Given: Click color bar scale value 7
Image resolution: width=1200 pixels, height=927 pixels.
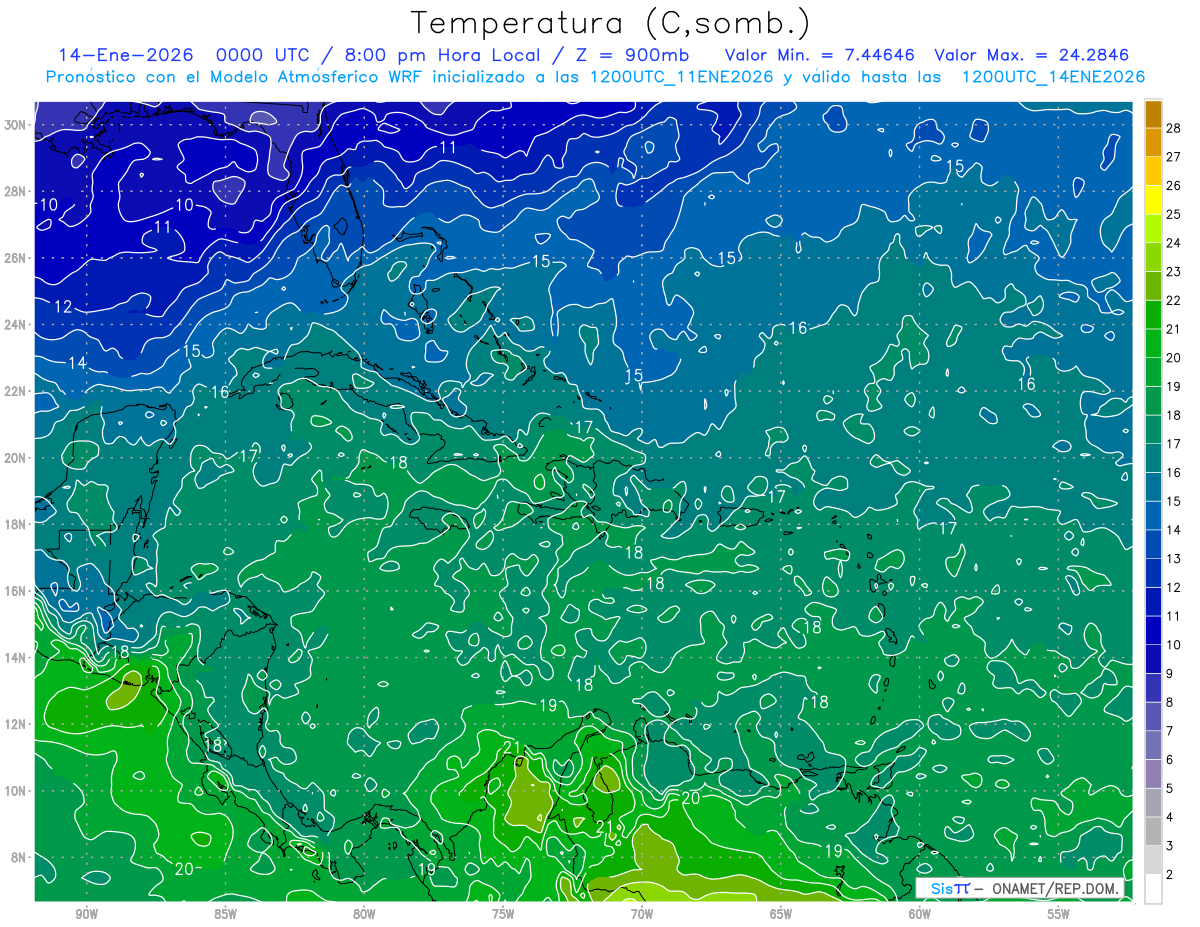Looking at the screenshot, I should click(x=1170, y=731).
